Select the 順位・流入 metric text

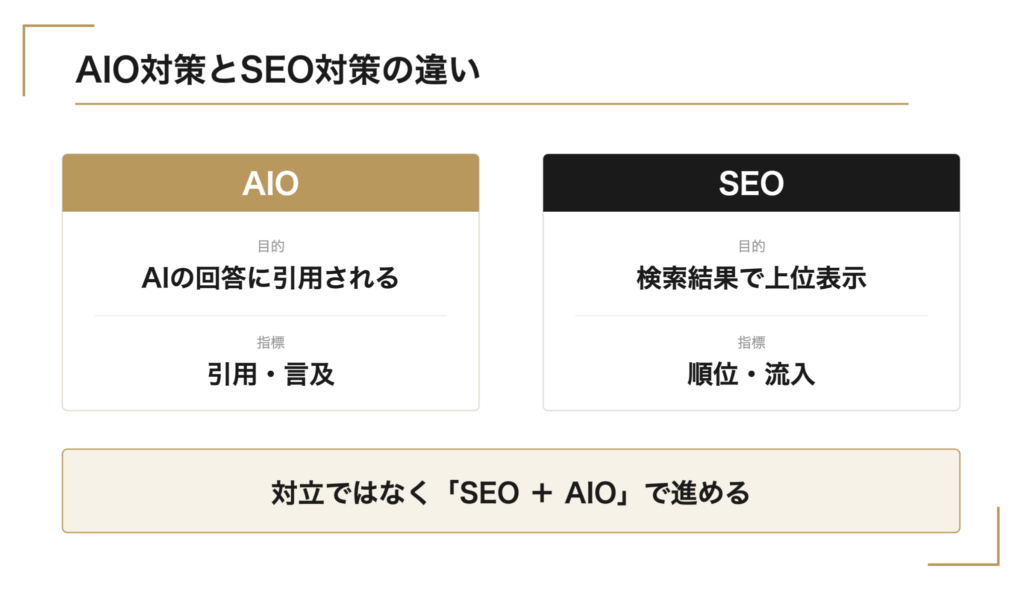(751, 375)
